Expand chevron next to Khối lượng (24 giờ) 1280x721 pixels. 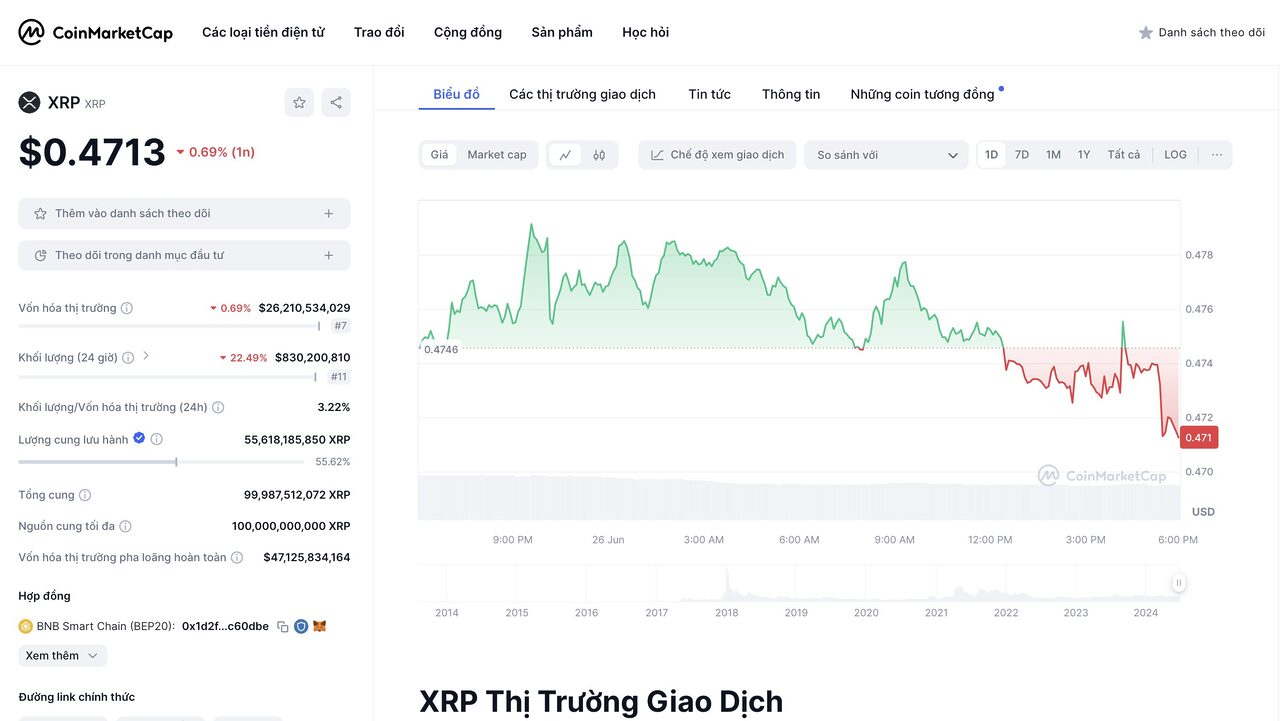click(x=146, y=356)
